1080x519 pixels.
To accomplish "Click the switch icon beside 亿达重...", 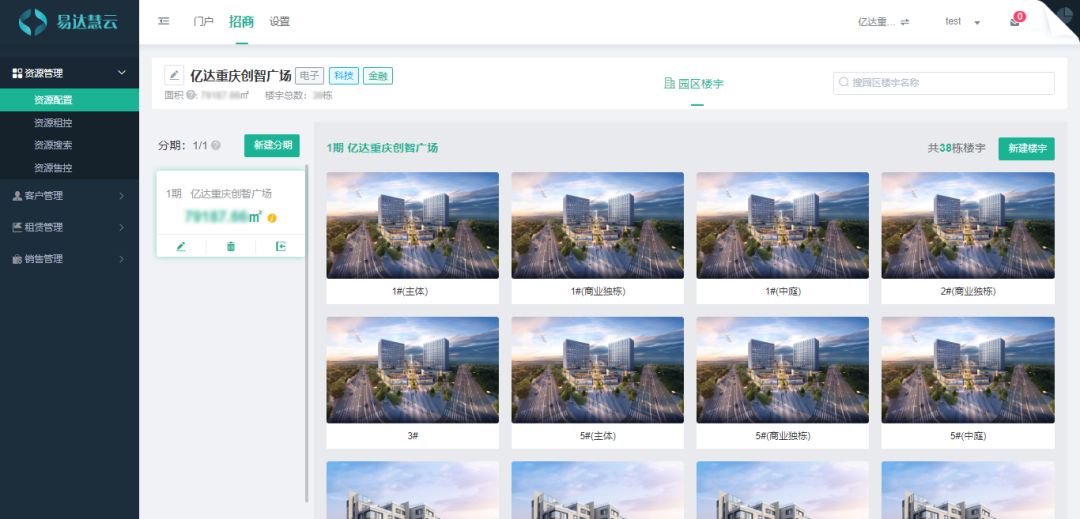I will point(905,22).
